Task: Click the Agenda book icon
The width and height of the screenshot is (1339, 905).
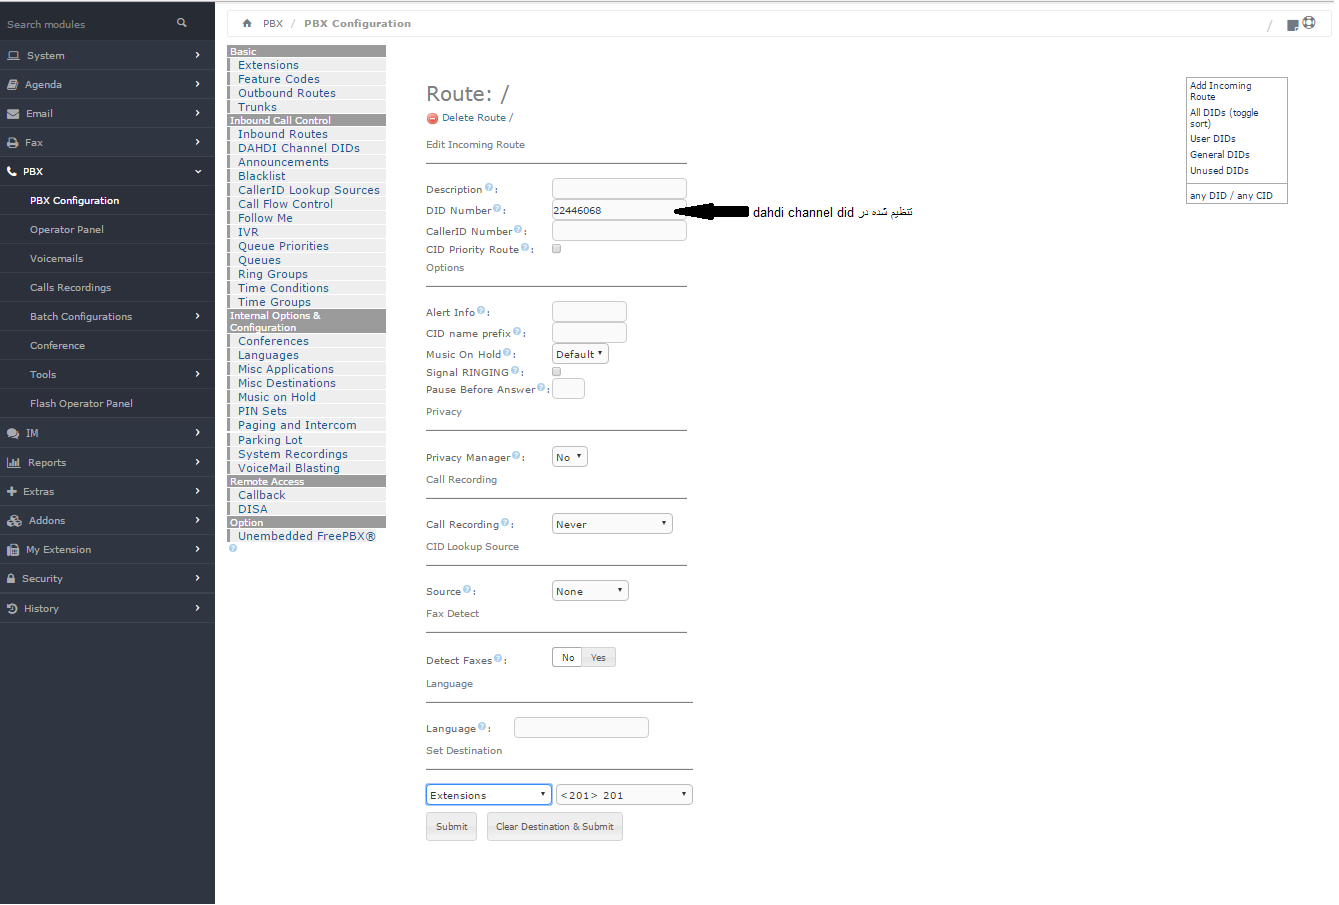Action: (x=13, y=84)
